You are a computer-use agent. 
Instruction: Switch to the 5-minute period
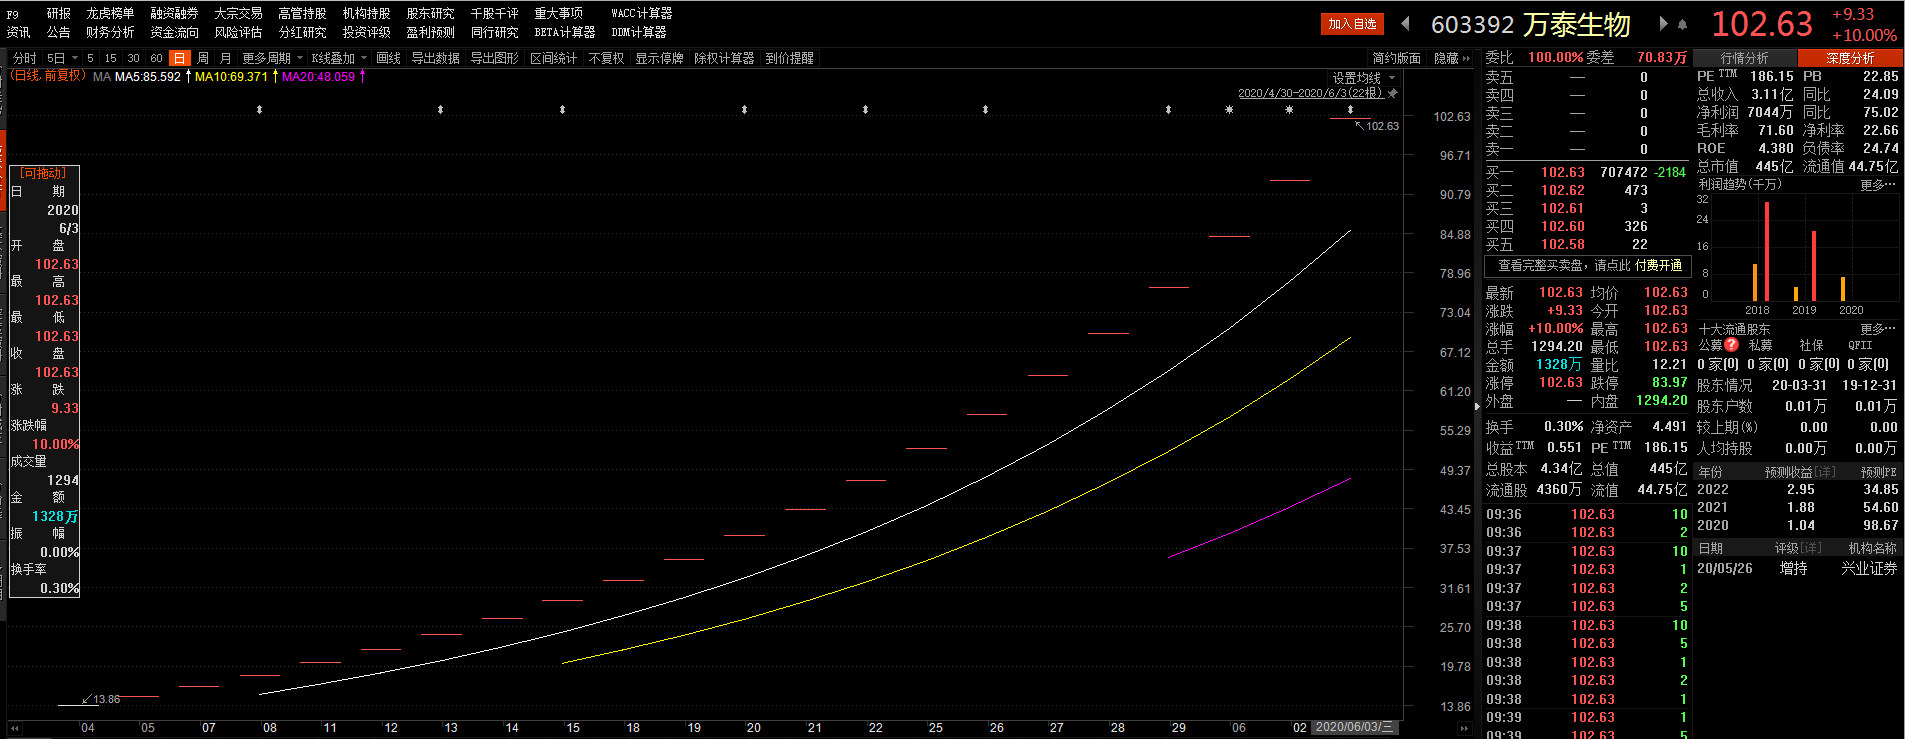(90, 58)
